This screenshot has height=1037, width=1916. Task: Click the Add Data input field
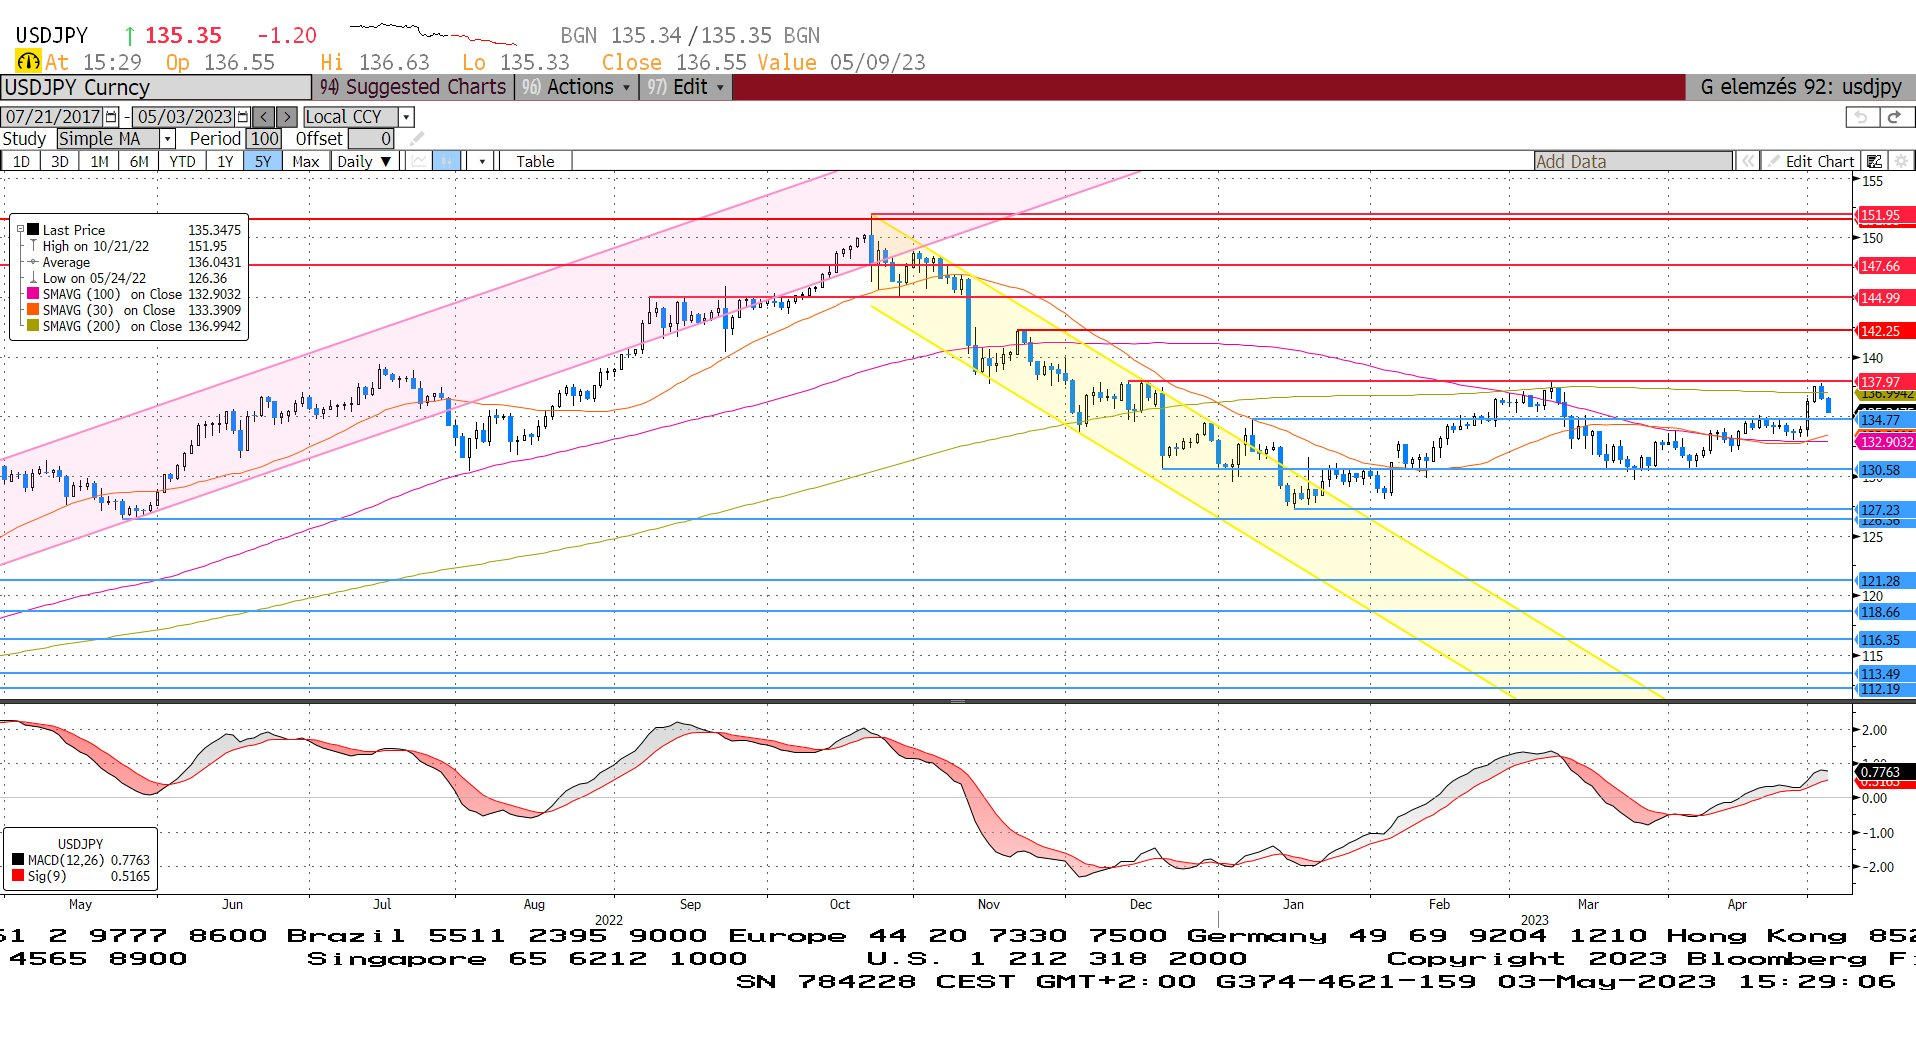coord(1633,161)
